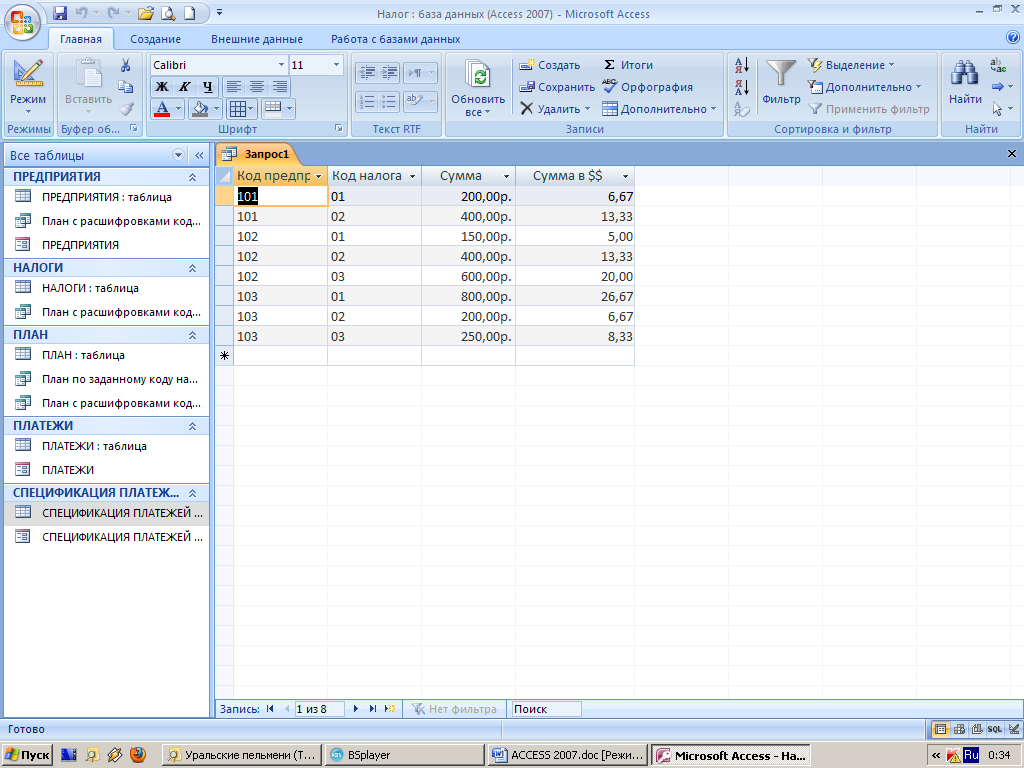Save via quick access floppy icon
1024x768 pixels.
60,13
